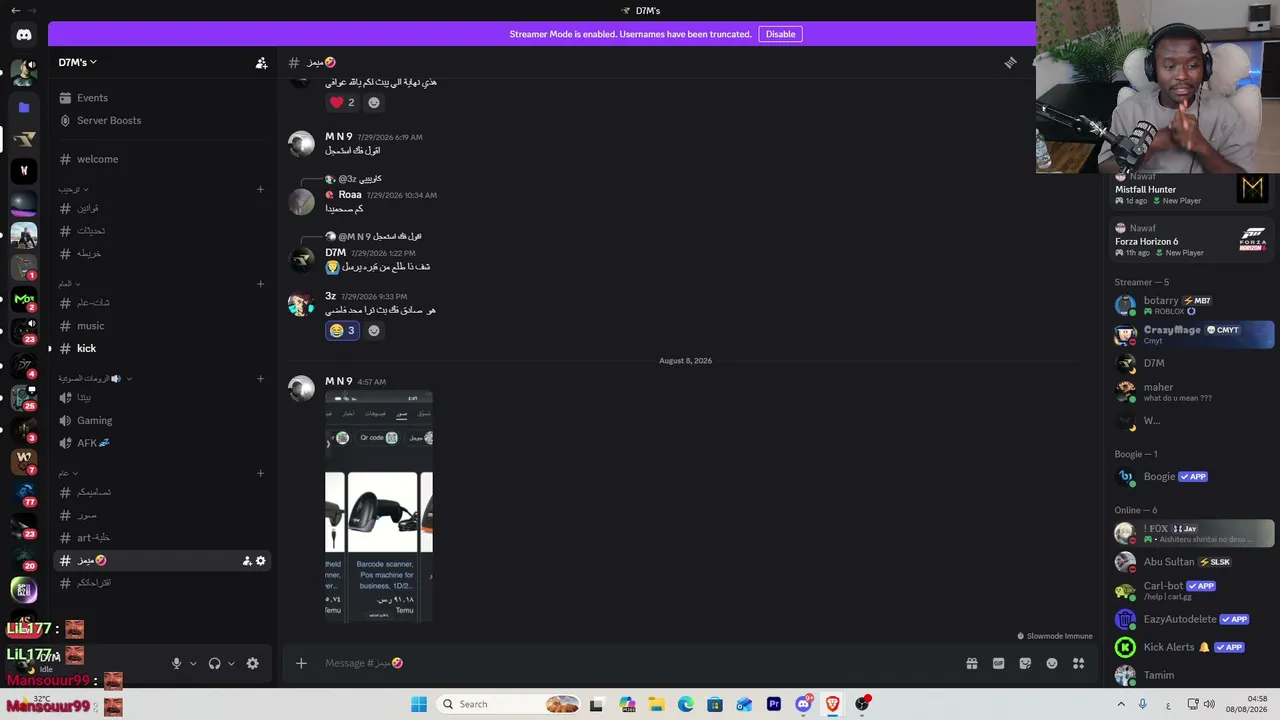The image size is (1280, 720).
Task: View Carl-bot in member list
Action: (1194, 590)
